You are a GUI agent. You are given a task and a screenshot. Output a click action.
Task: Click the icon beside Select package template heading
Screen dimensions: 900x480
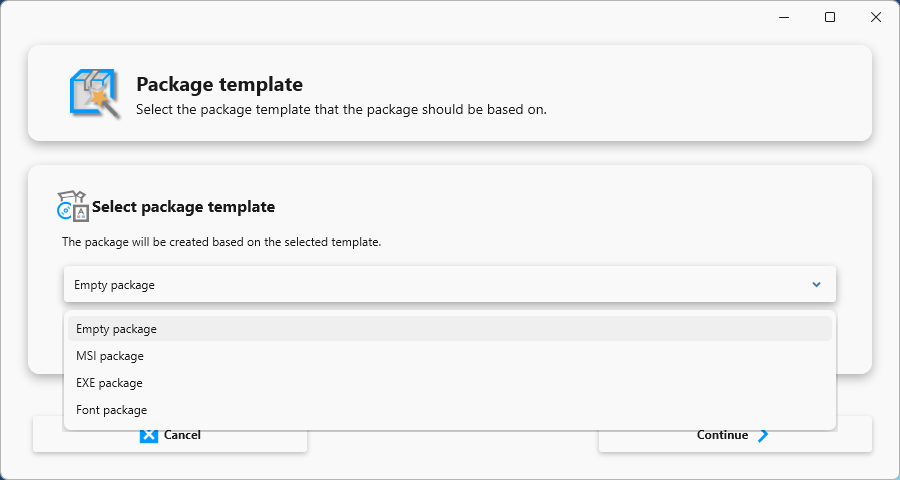pos(73,206)
